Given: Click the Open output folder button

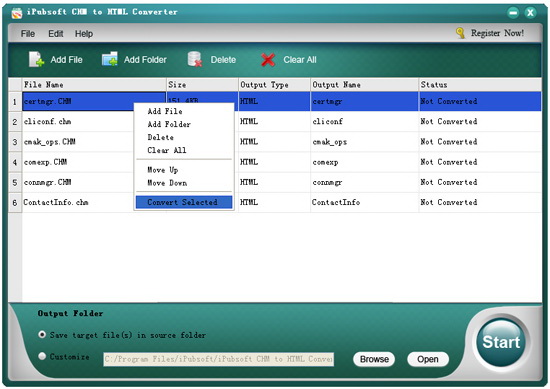Looking at the screenshot, I should 428,359.
